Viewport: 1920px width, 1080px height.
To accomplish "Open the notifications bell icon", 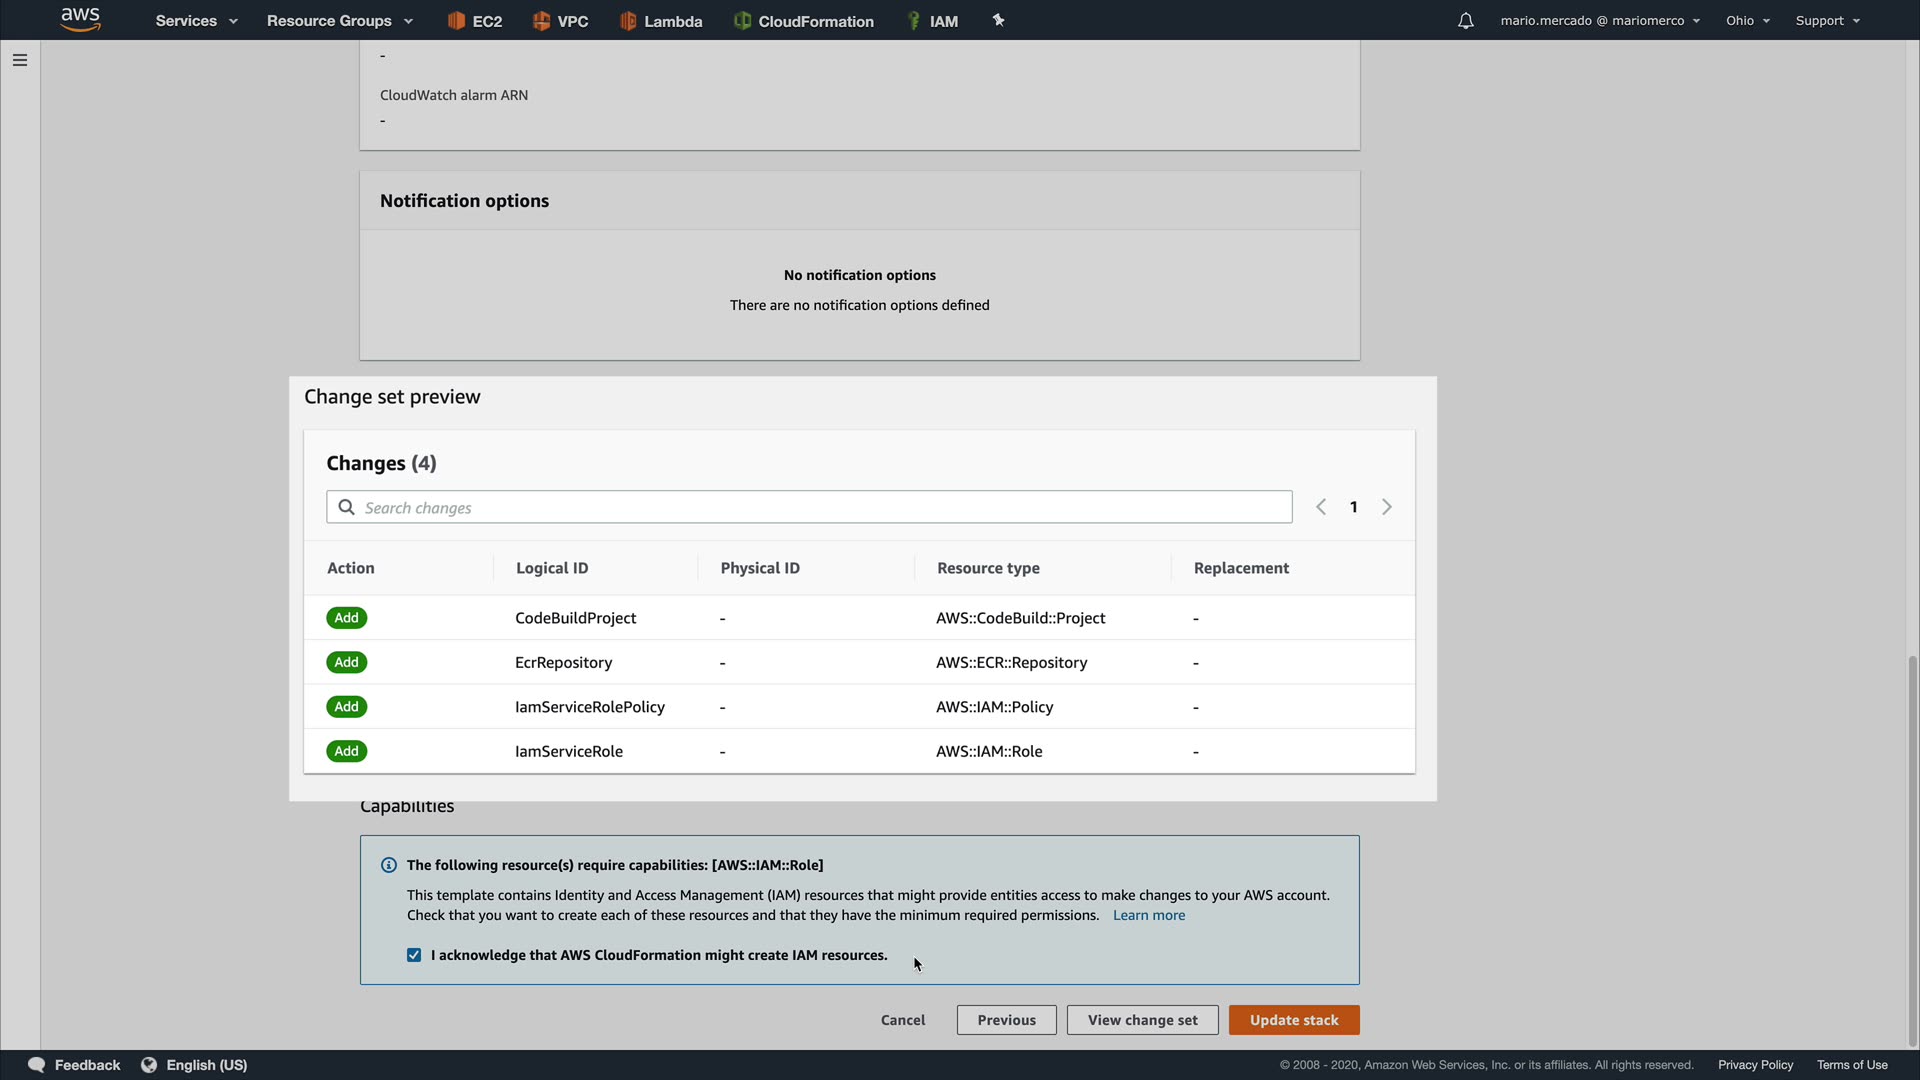I will click(1465, 21).
